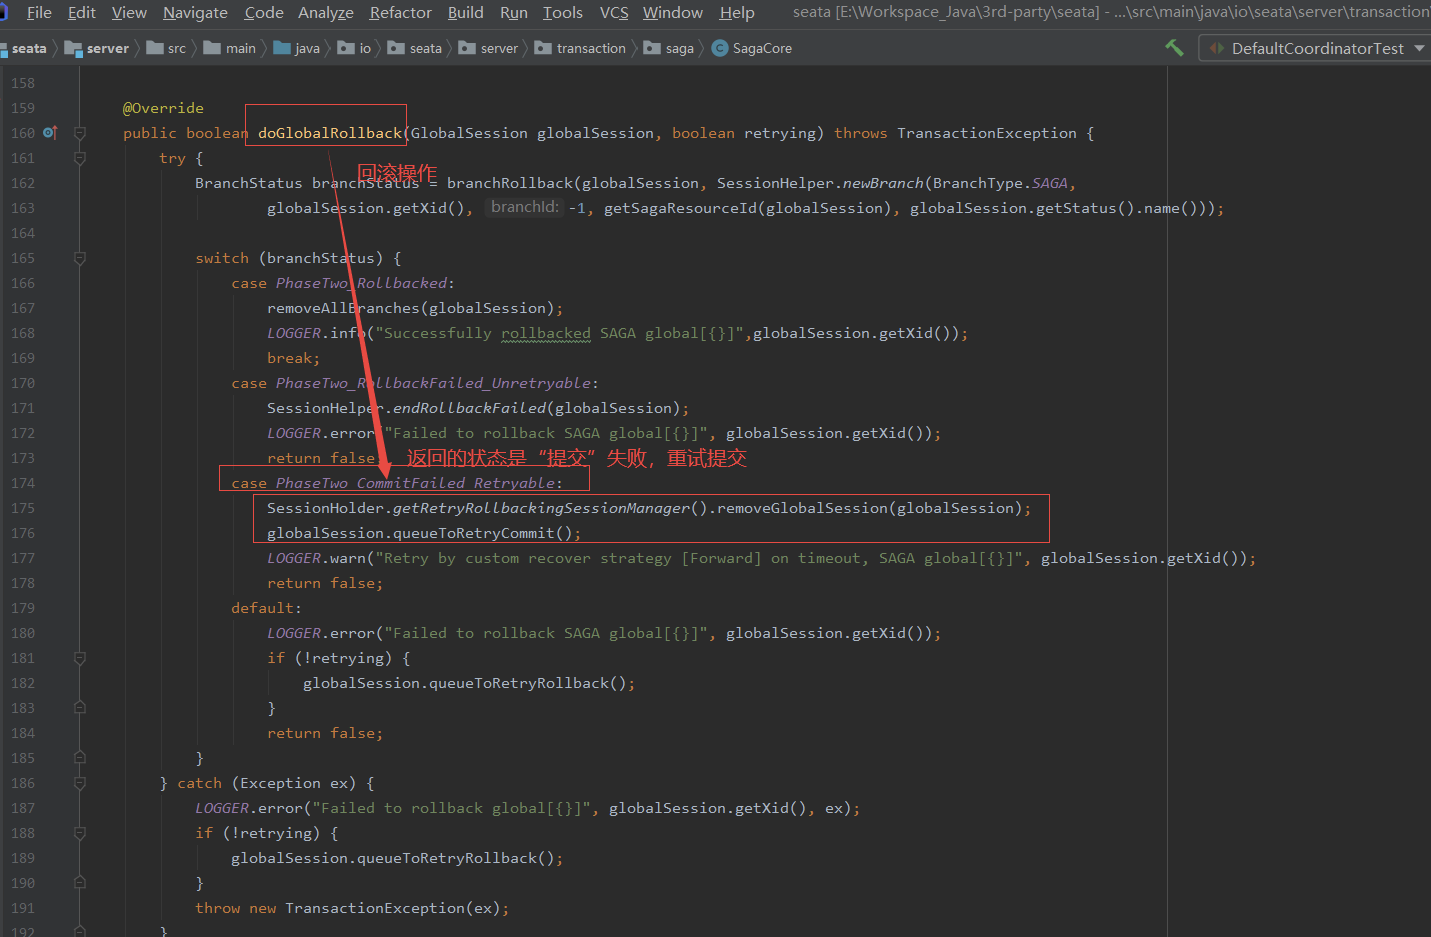Open the Navigate menu
Viewport: 1431px width, 937px height.
(195, 13)
